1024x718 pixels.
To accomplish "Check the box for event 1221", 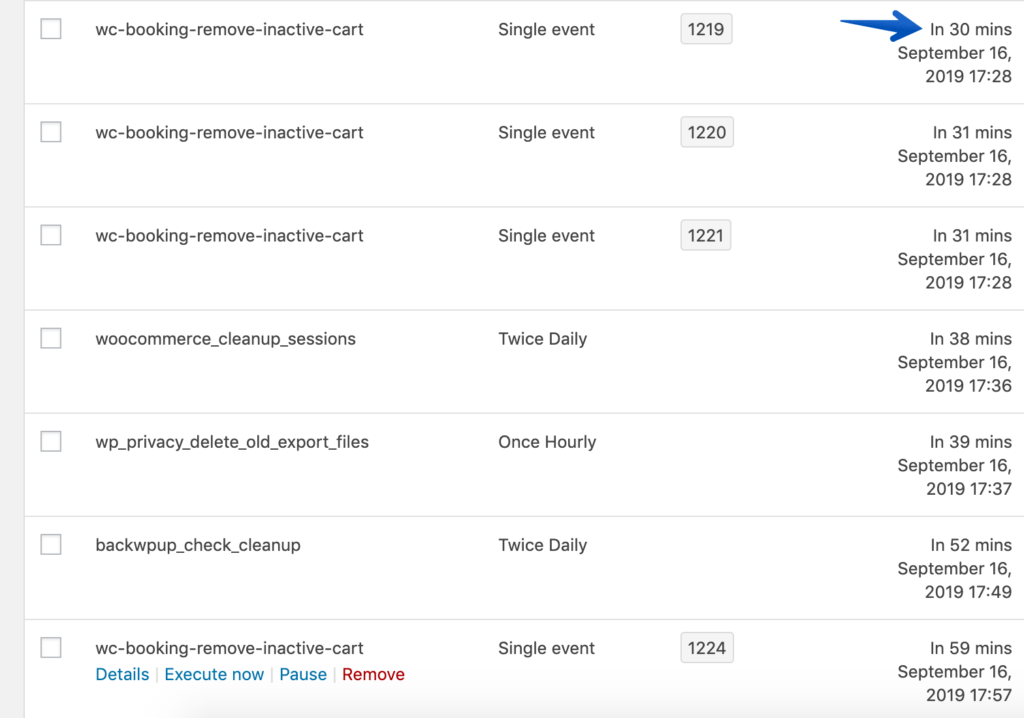I will (x=51, y=235).
